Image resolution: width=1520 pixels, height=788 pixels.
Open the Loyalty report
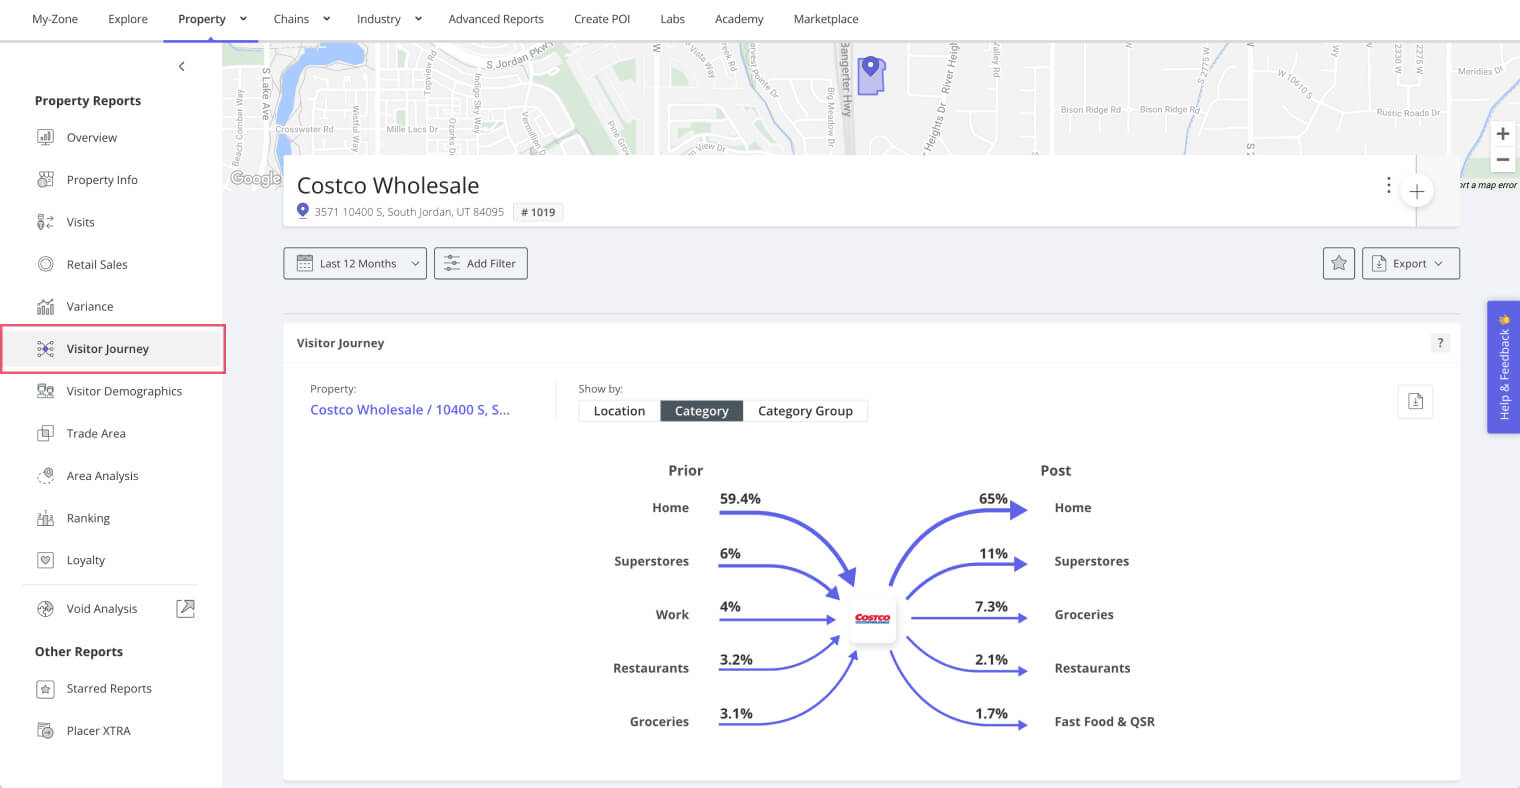[85, 560]
